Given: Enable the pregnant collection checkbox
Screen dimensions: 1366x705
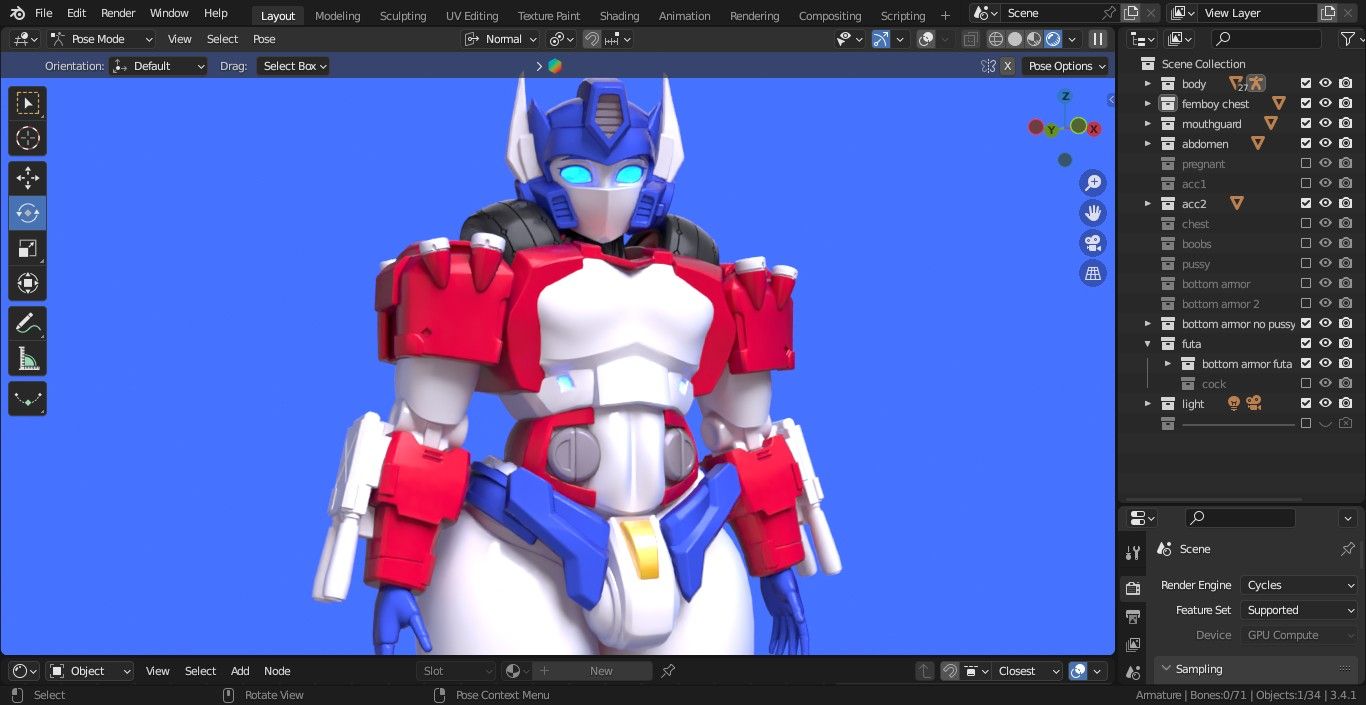Looking at the screenshot, I should pyautogui.click(x=1305, y=164).
